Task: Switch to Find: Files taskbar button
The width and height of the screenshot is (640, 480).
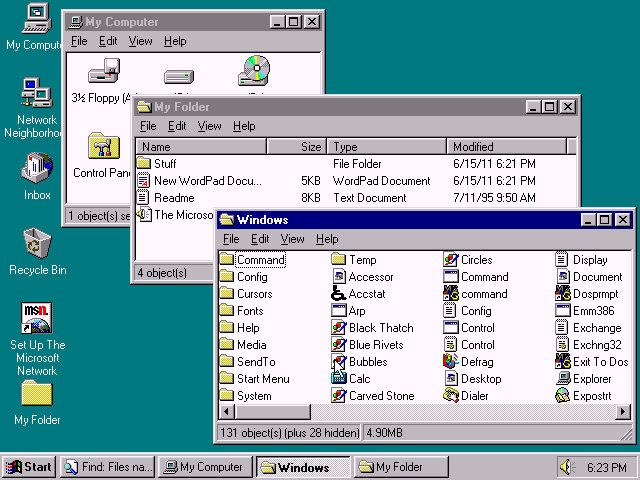Action: 106,467
